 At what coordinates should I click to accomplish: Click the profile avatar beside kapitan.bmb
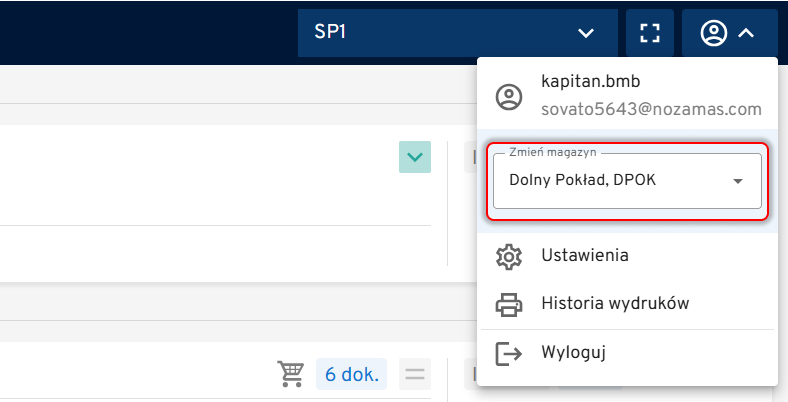(509, 96)
